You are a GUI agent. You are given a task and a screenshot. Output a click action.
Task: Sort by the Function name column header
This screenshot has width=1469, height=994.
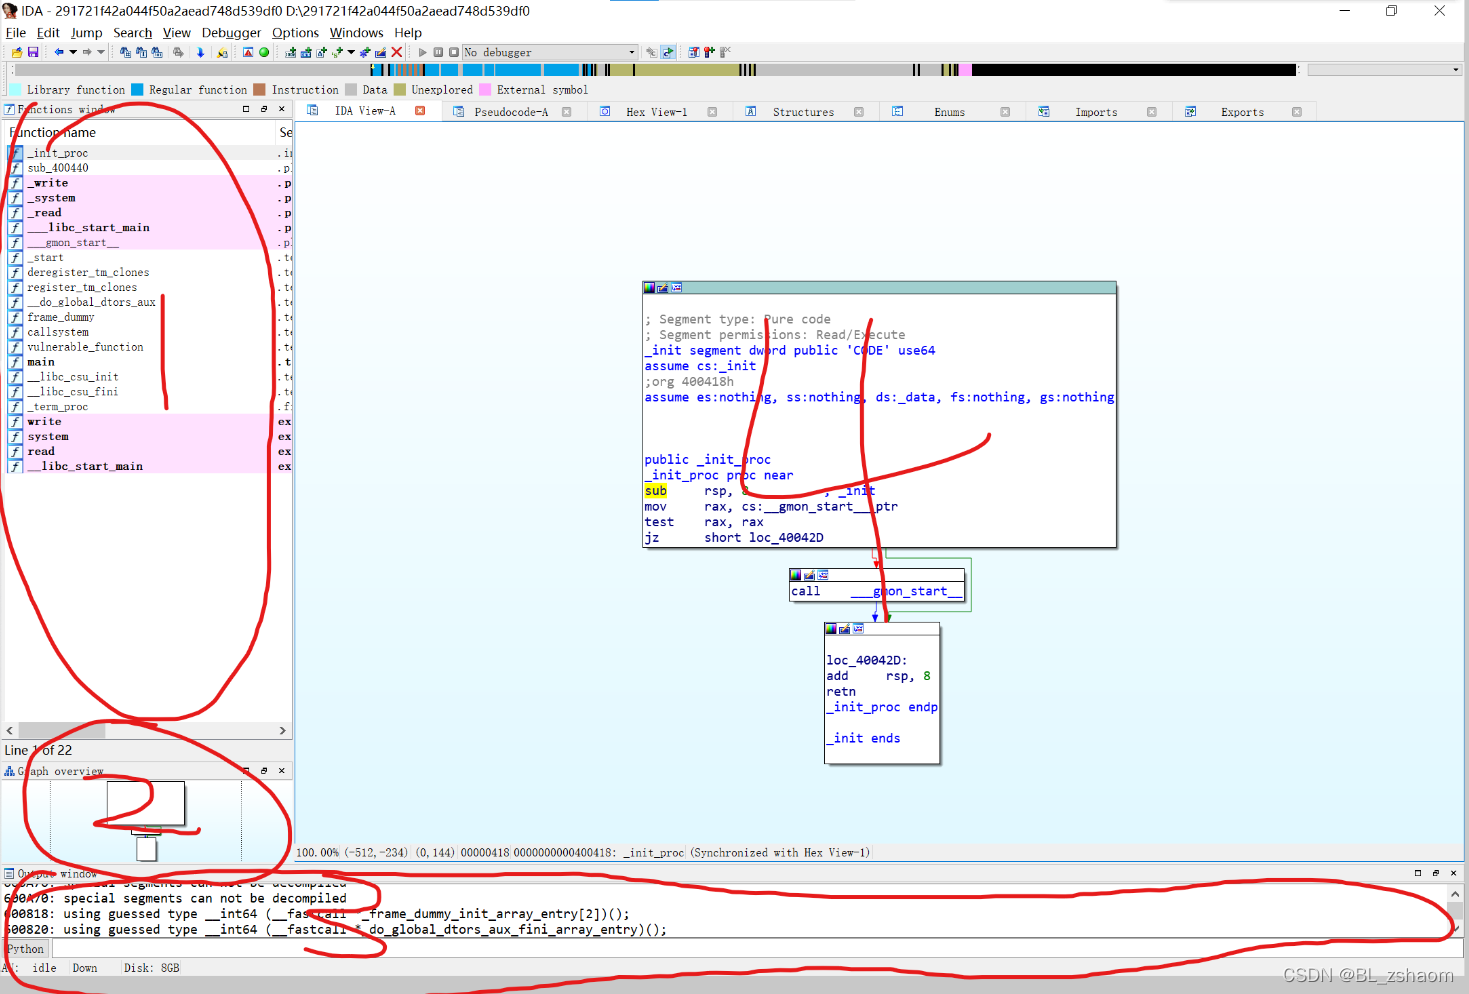point(140,132)
